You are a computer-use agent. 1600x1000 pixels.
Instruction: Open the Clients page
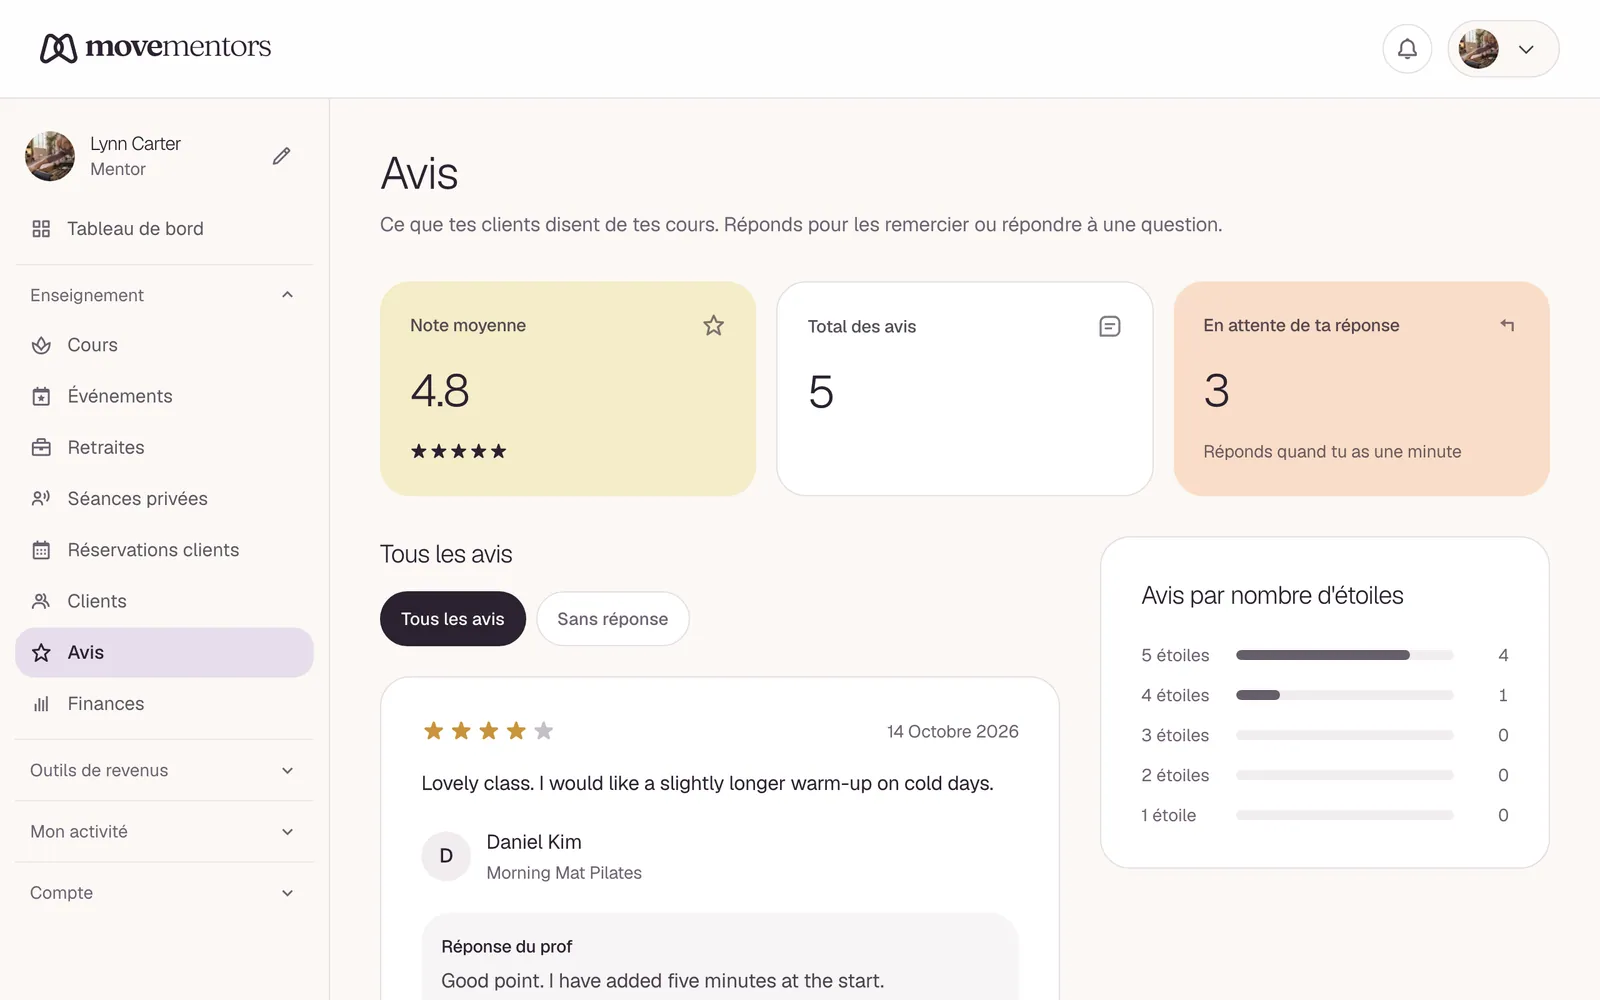(164, 601)
